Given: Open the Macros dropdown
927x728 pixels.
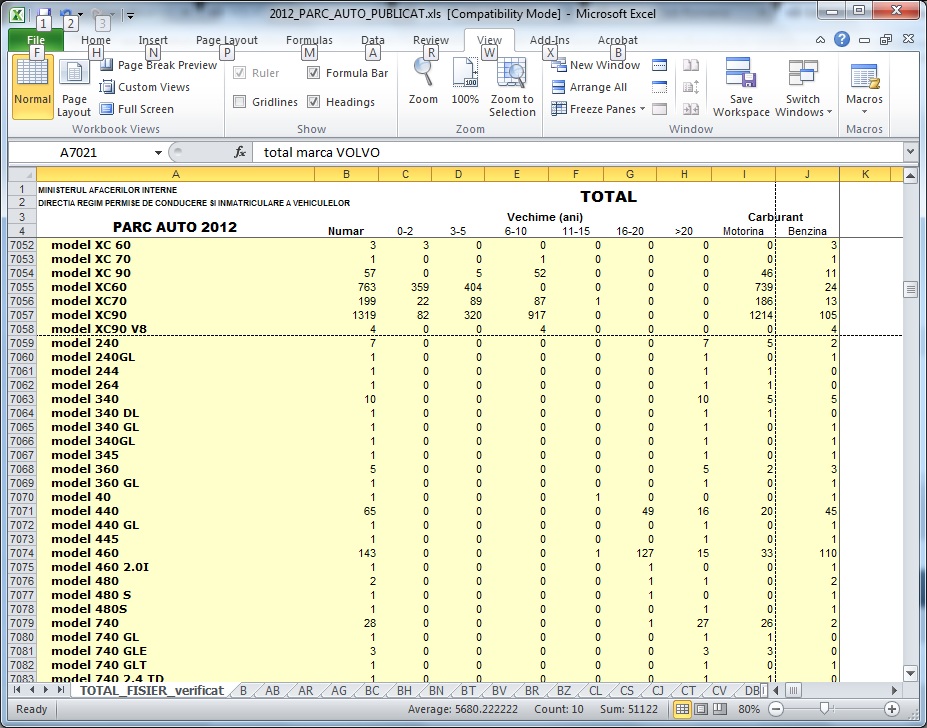Looking at the screenshot, I should point(864,87).
